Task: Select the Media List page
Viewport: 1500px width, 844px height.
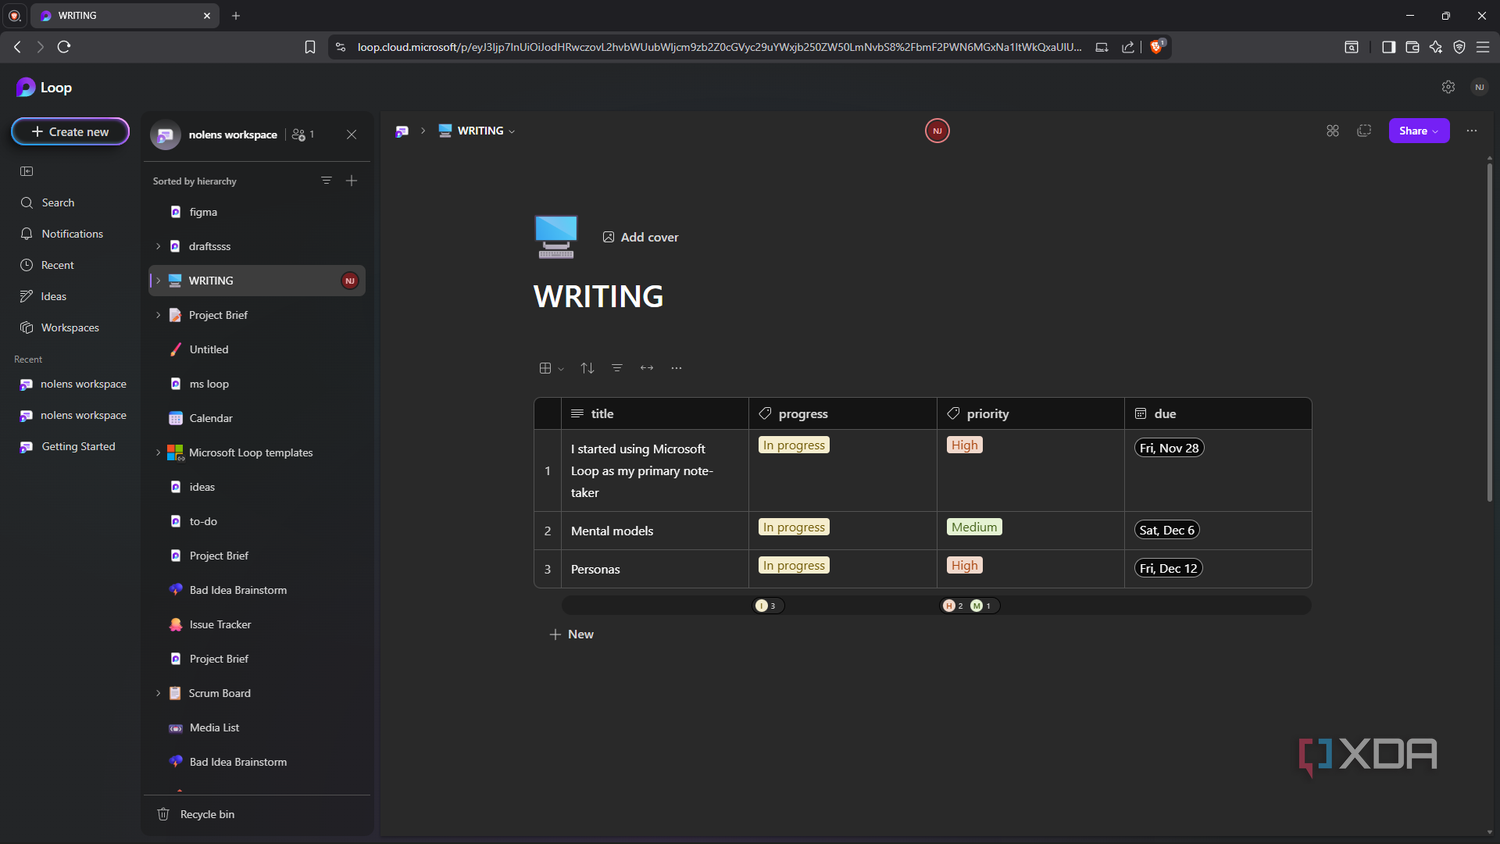Action: (258, 728)
